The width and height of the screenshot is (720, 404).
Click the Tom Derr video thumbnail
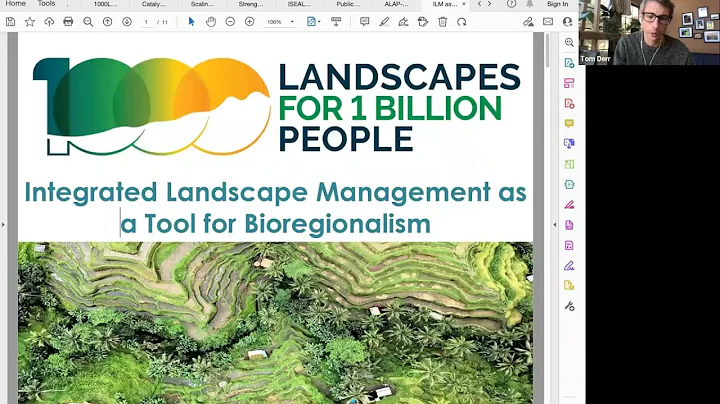pos(649,32)
